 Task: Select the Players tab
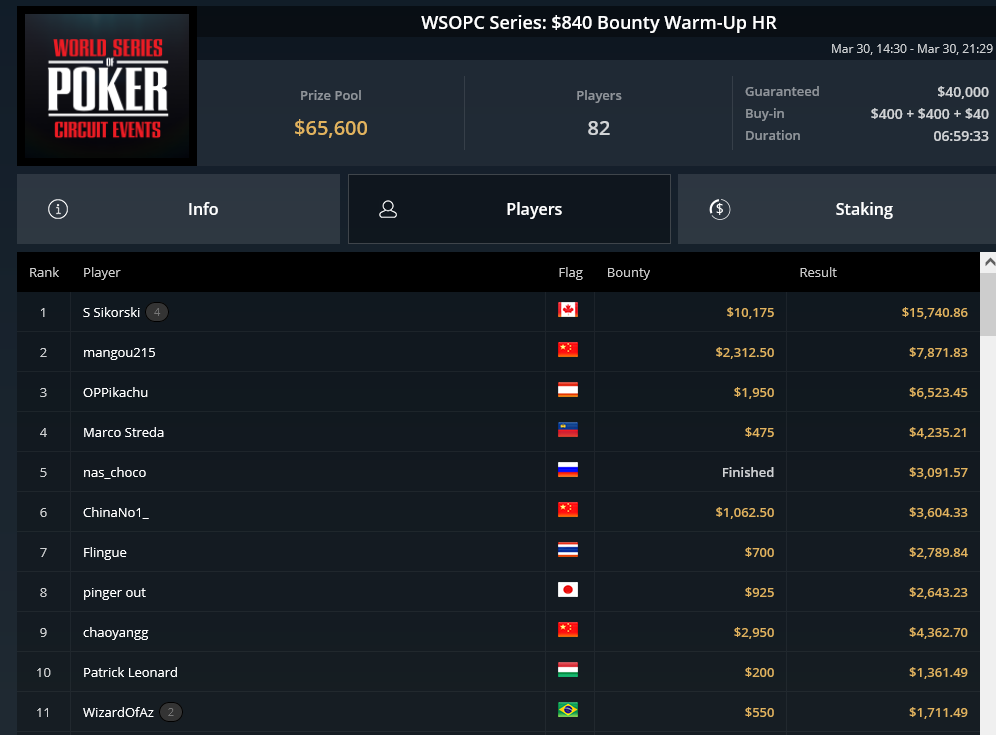(x=509, y=209)
